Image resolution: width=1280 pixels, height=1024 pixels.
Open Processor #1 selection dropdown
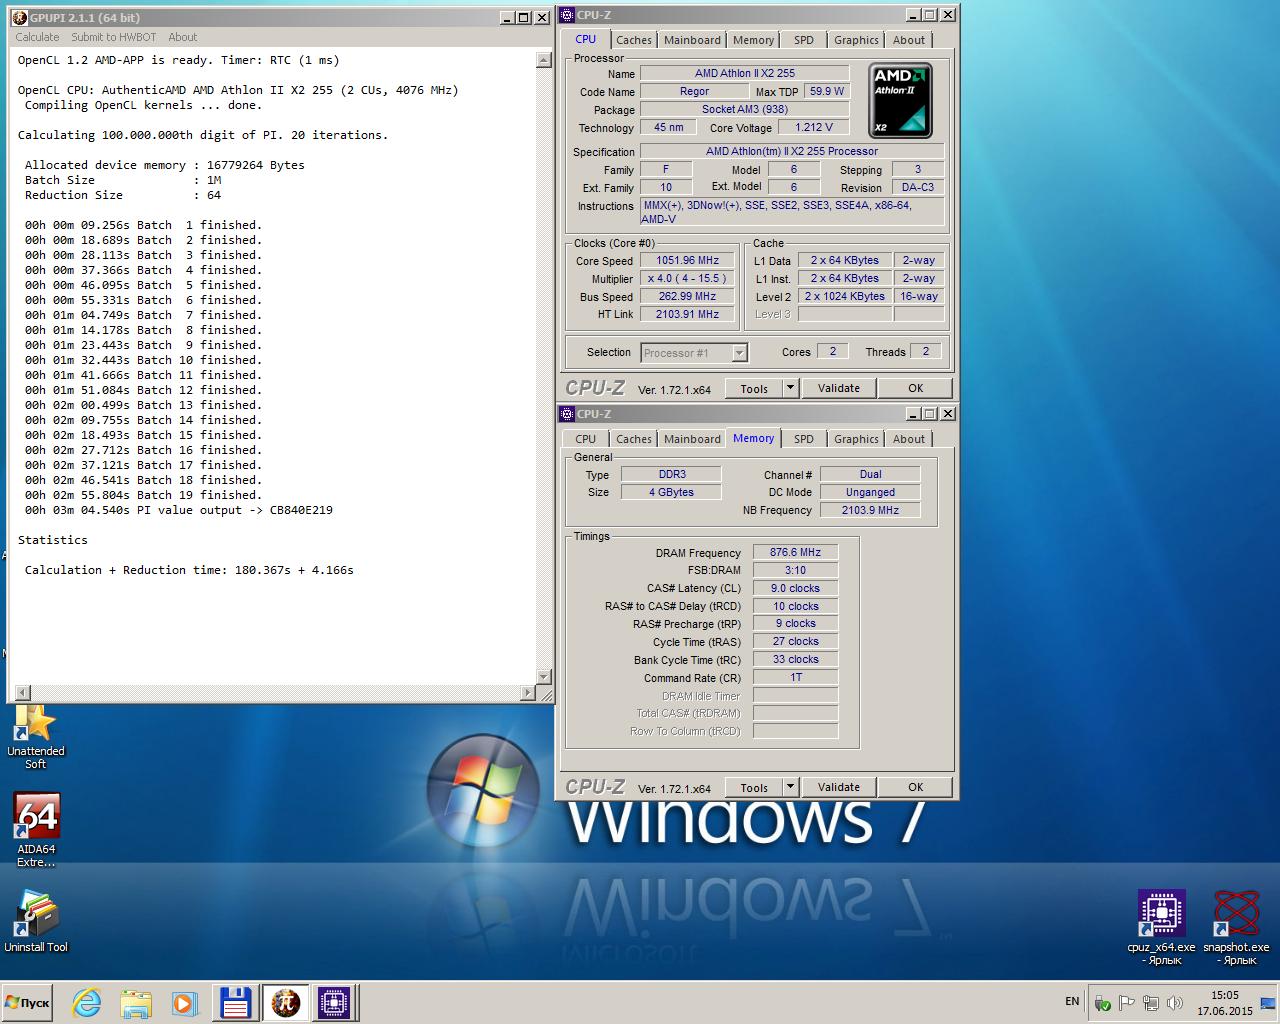tap(694, 352)
